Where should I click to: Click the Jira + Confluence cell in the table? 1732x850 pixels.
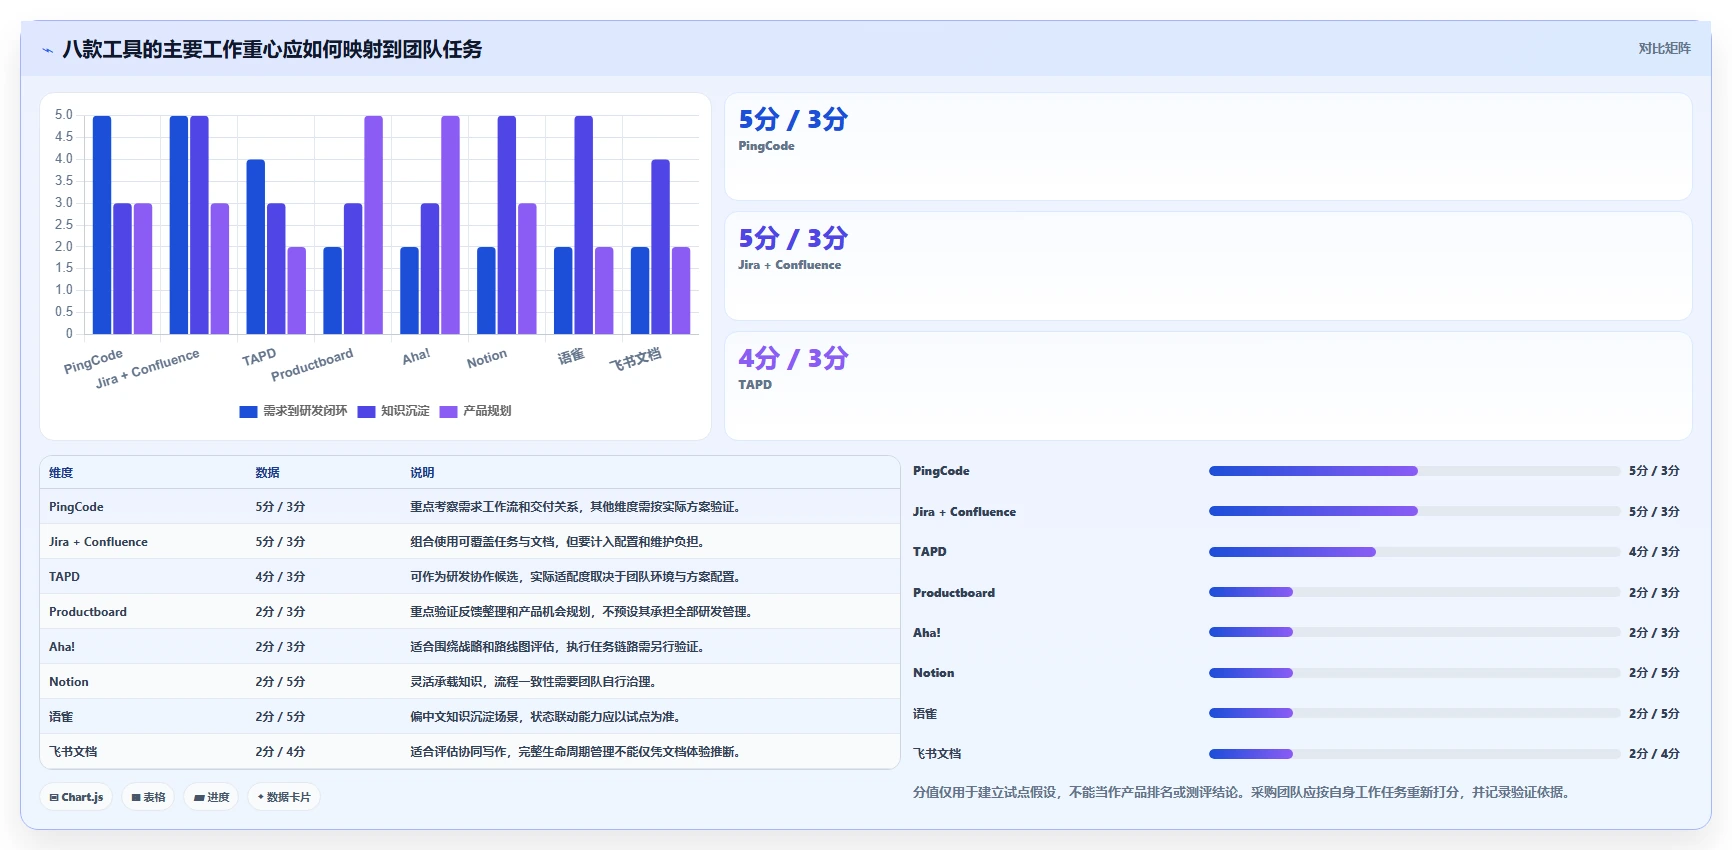point(98,542)
